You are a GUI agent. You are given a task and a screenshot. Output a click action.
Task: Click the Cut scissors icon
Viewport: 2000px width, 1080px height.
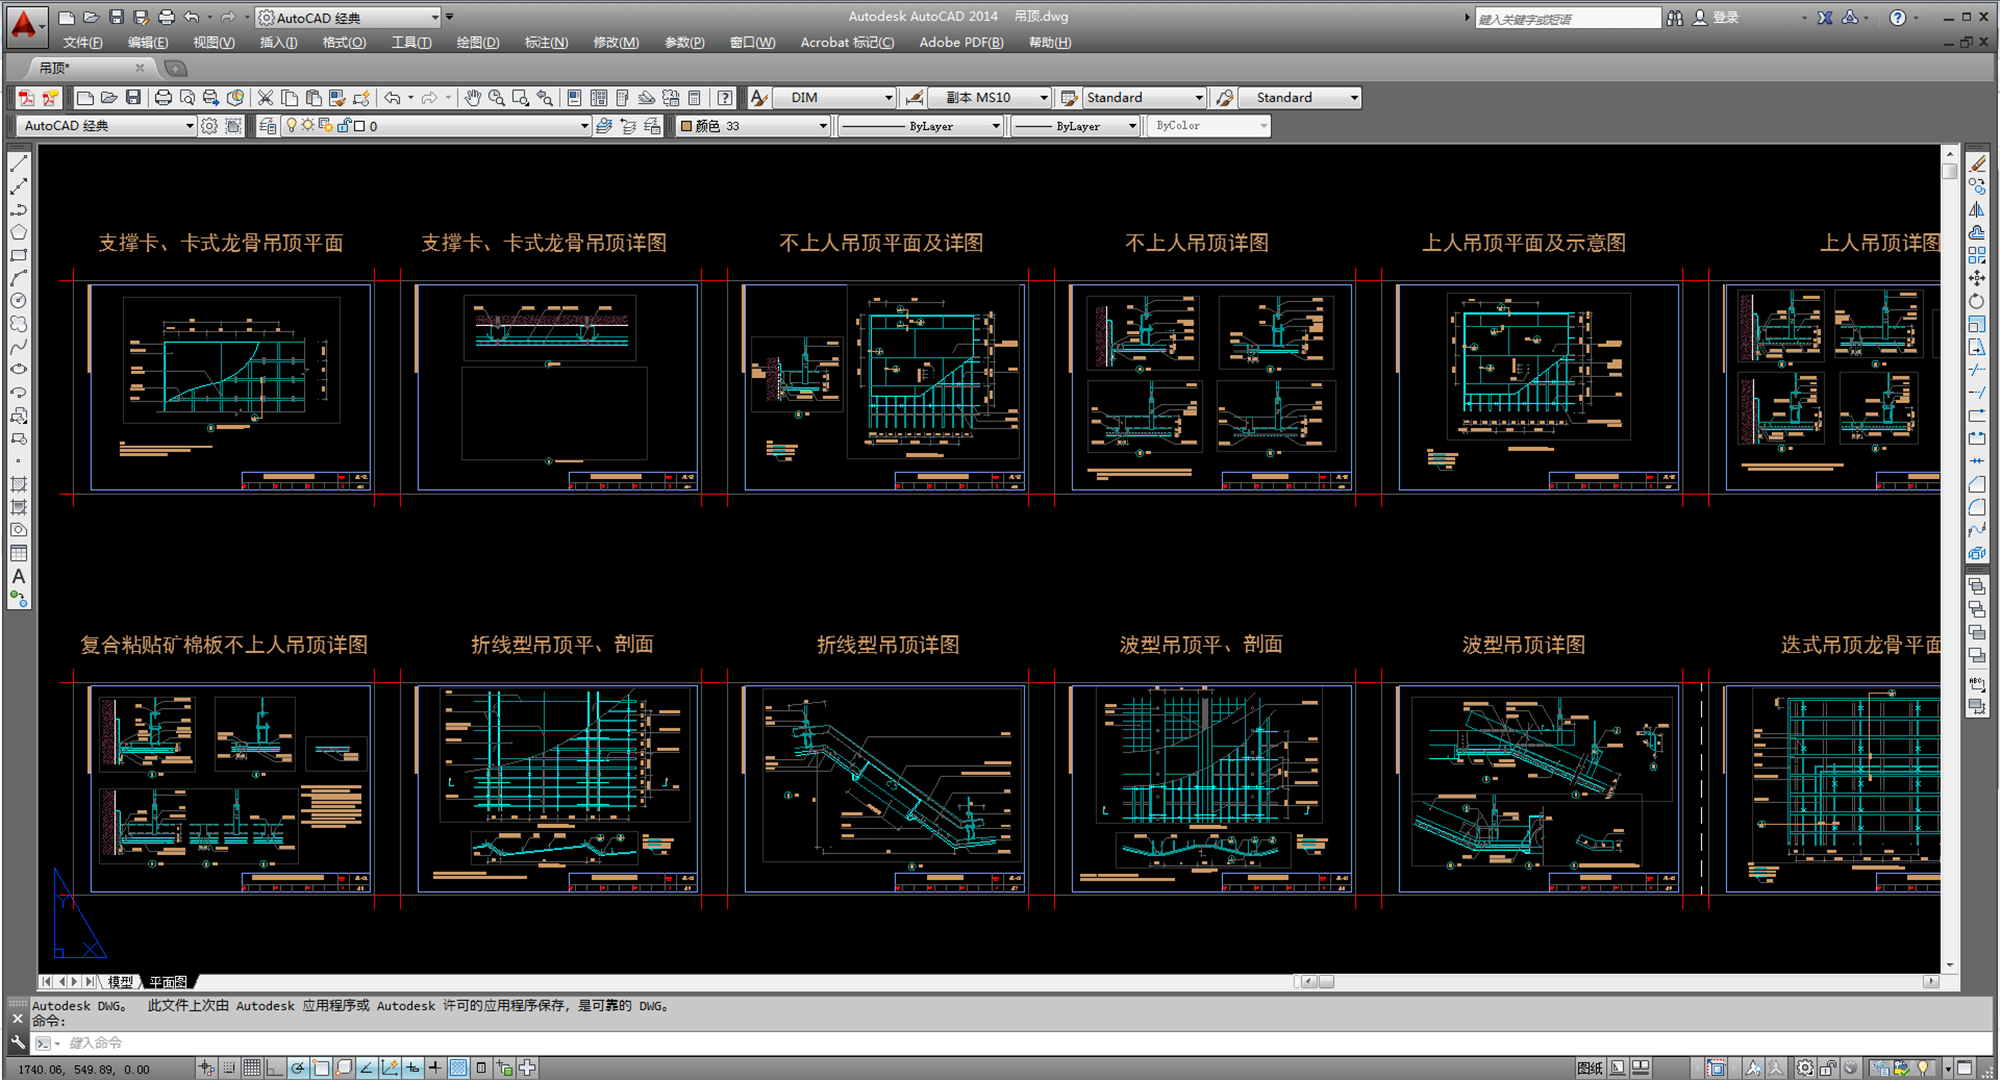pyautogui.click(x=265, y=98)
